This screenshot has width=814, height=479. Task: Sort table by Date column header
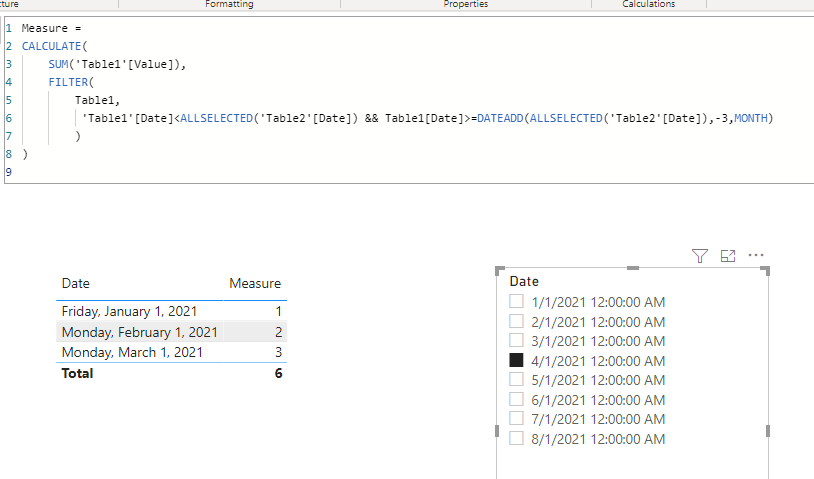76,283
